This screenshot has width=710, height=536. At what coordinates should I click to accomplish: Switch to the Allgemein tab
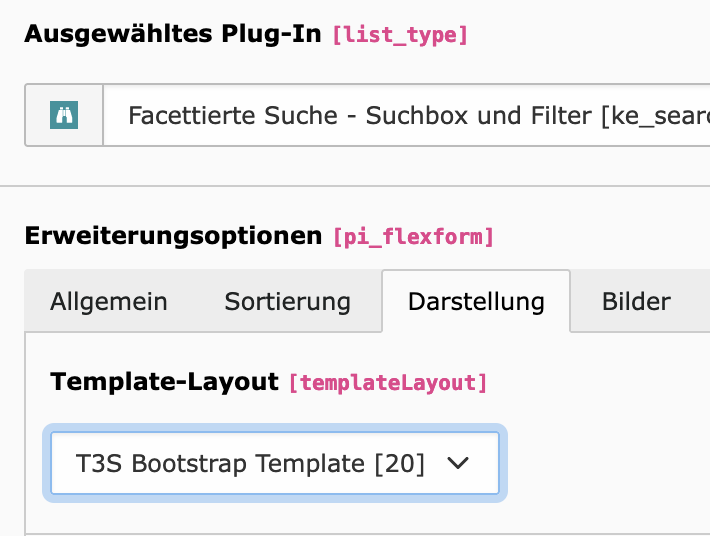point(109,302)
